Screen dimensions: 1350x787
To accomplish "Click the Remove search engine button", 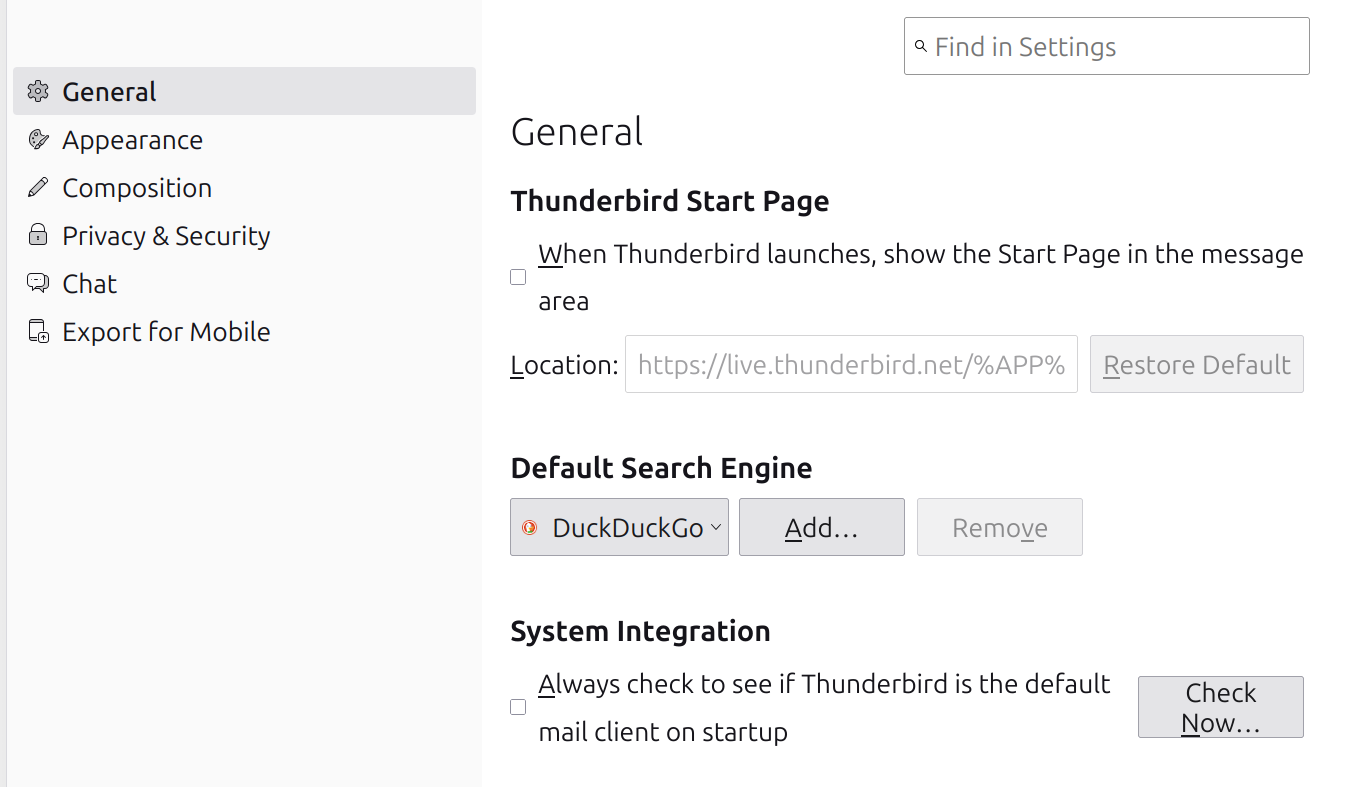I will coord(1000,527).
